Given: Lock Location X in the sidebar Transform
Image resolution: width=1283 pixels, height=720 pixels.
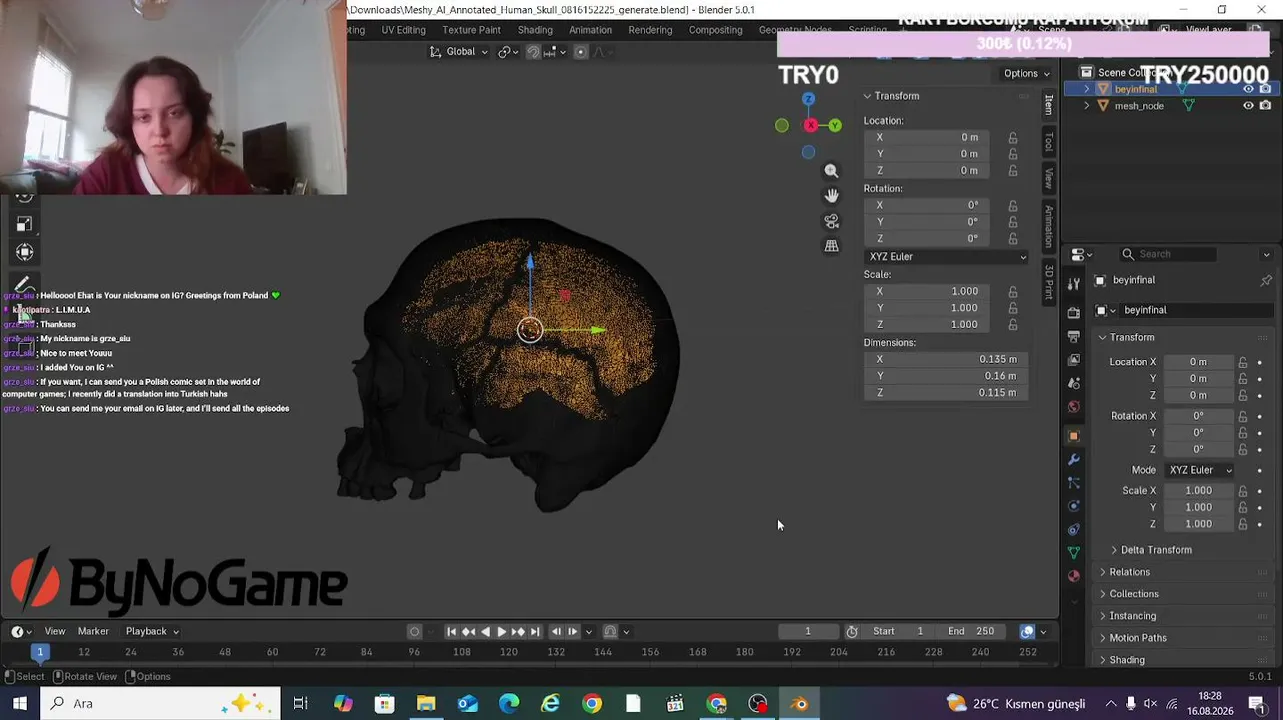Looking at the screenshot, I should pyautogui.click(x=1013, y=137).
